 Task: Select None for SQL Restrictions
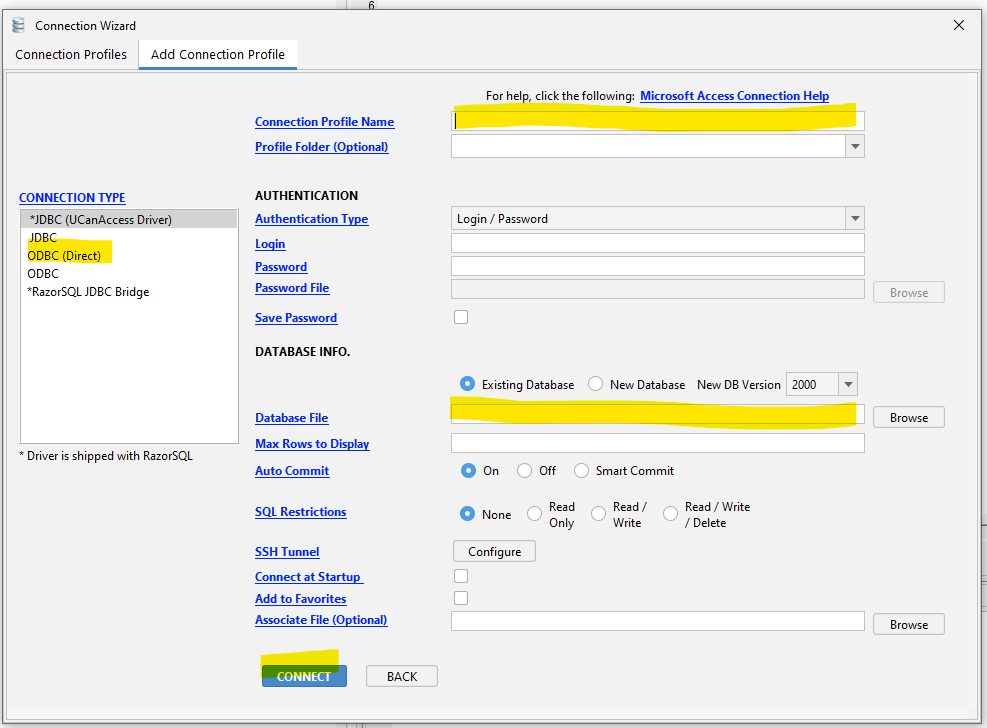coord(467,514)
